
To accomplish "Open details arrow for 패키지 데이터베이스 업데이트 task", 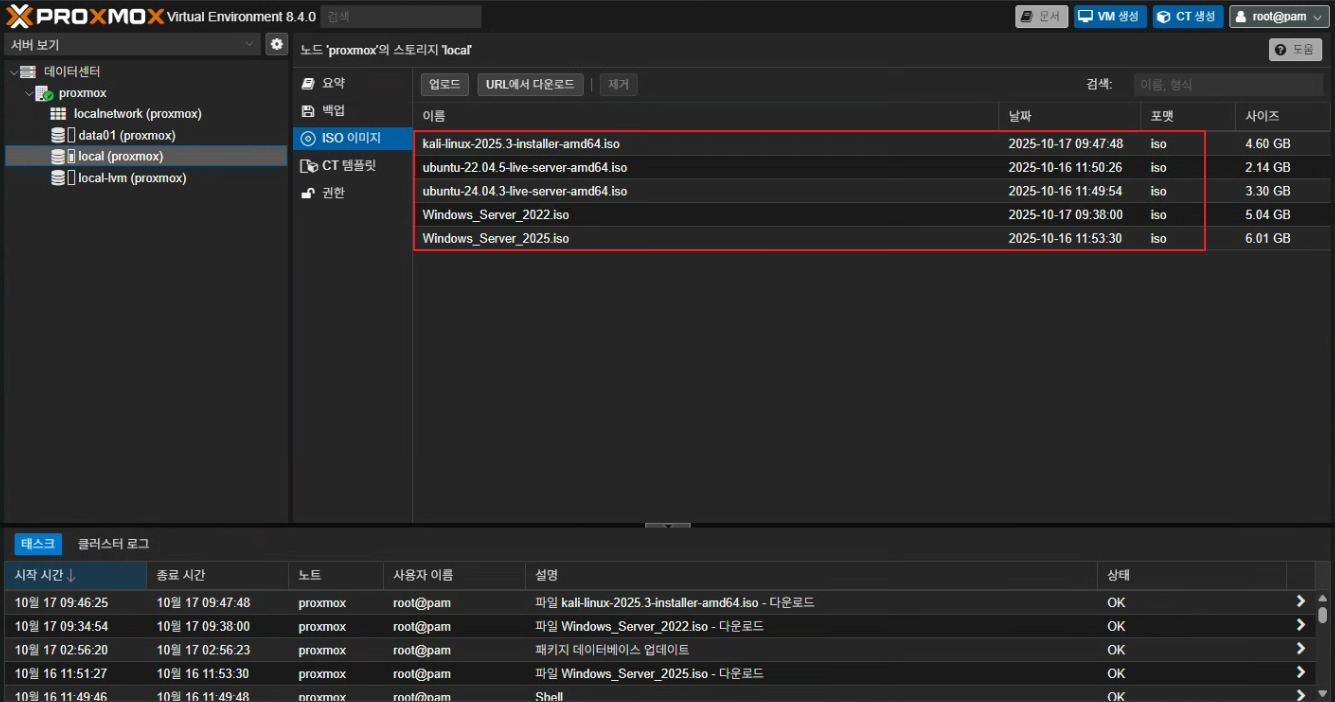I will pyautogui.click(x=1300, y=650).
